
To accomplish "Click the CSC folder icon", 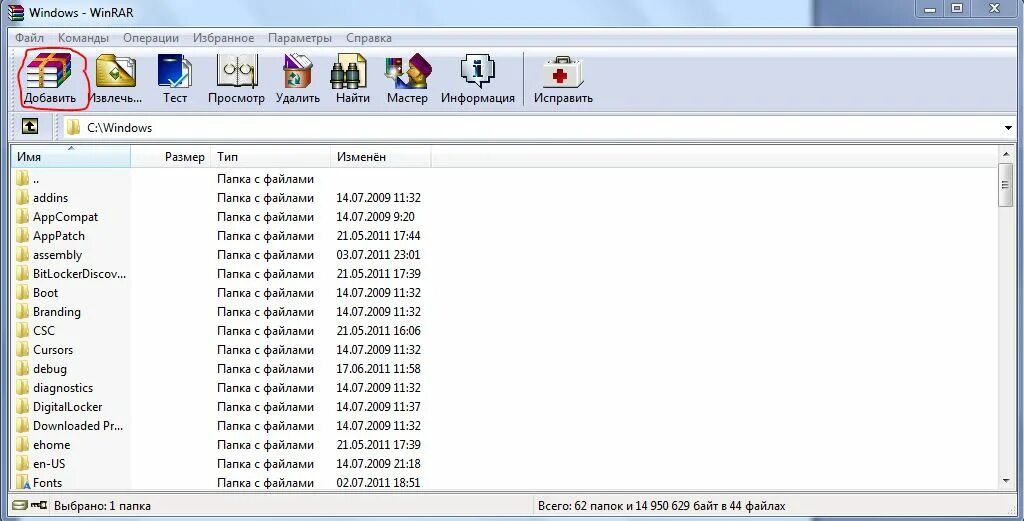I will coord(23,330).
